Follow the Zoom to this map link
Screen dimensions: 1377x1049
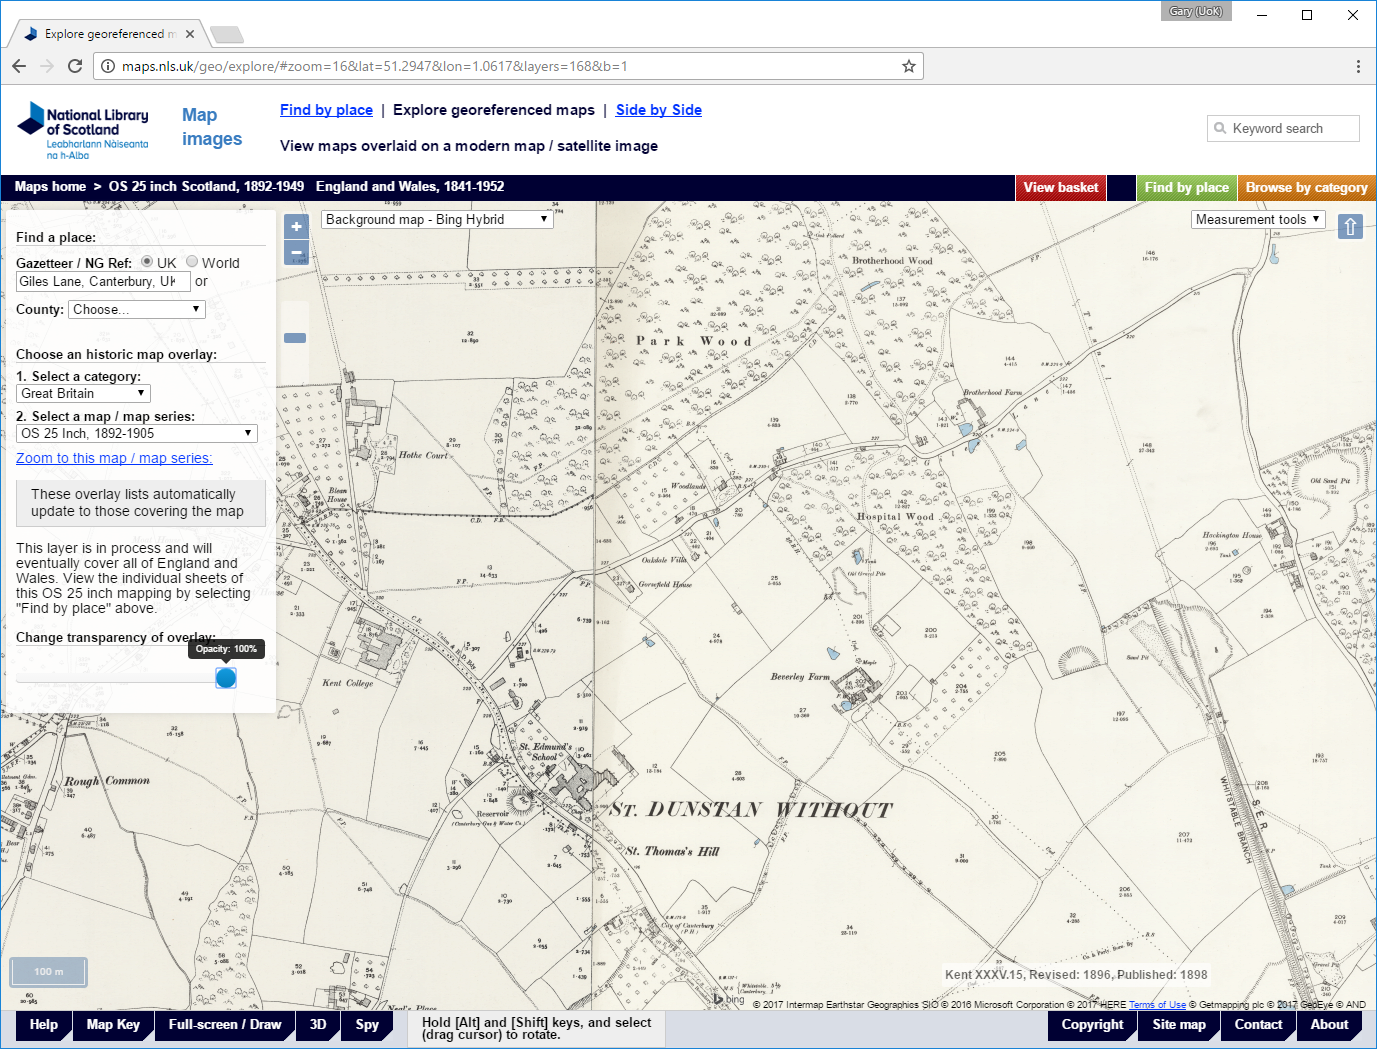pyautogui.click(x=114, y=458)
